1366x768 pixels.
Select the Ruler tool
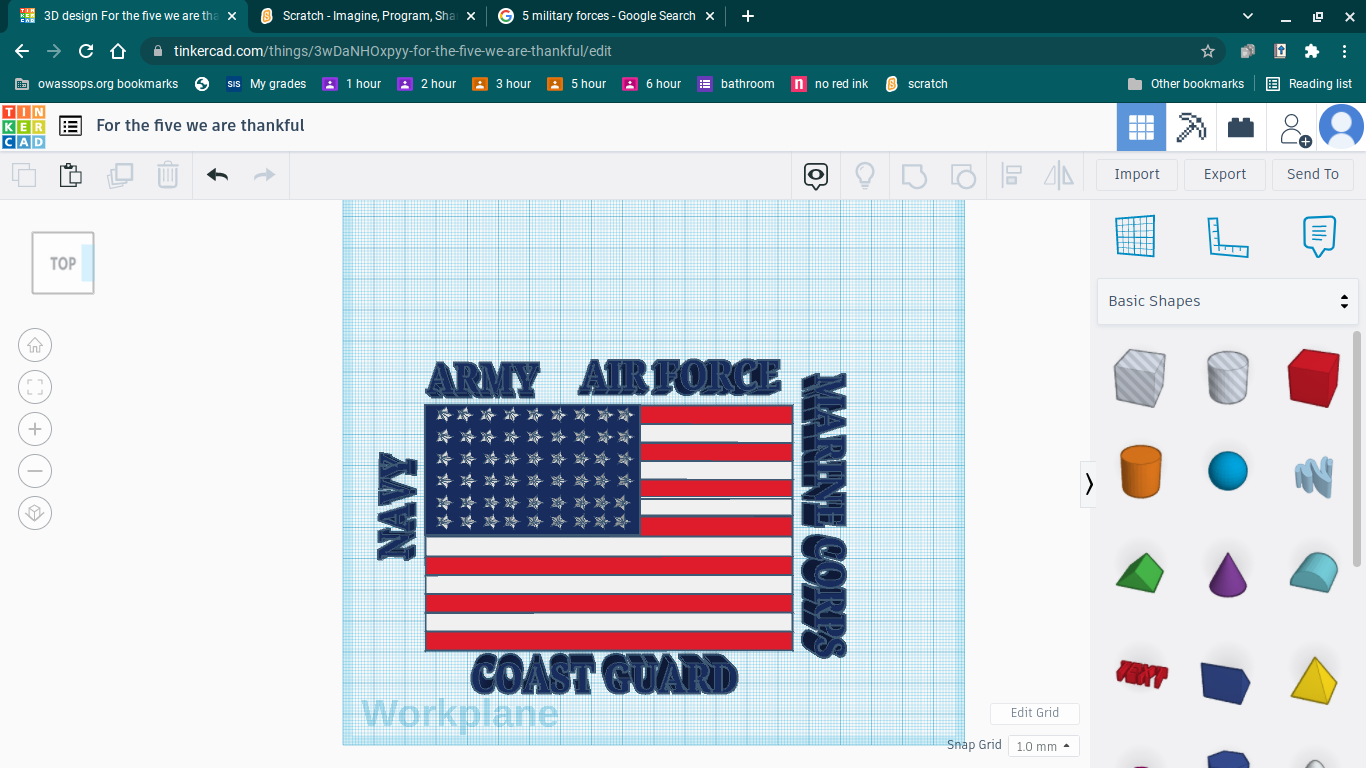tap(1227, 237)
